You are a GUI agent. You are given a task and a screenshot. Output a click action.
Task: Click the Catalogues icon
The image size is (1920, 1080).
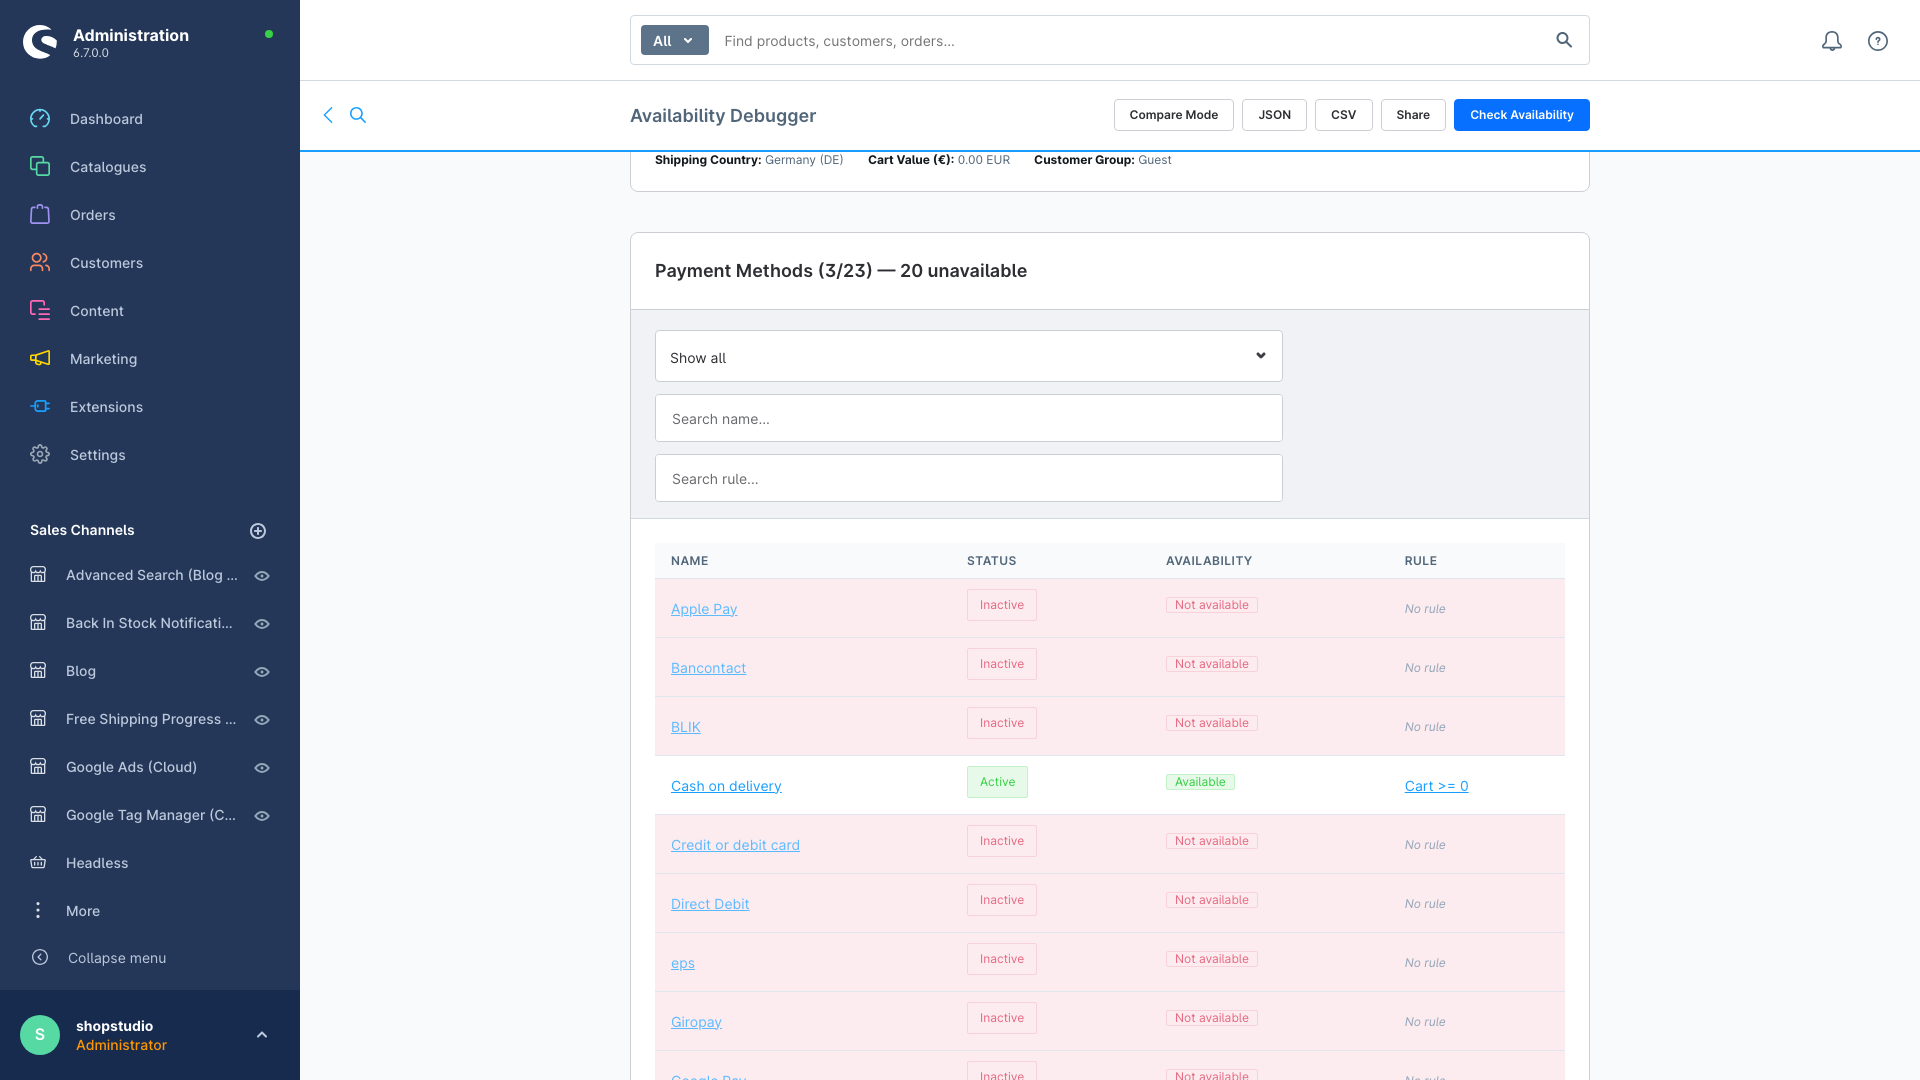(40, 167)
